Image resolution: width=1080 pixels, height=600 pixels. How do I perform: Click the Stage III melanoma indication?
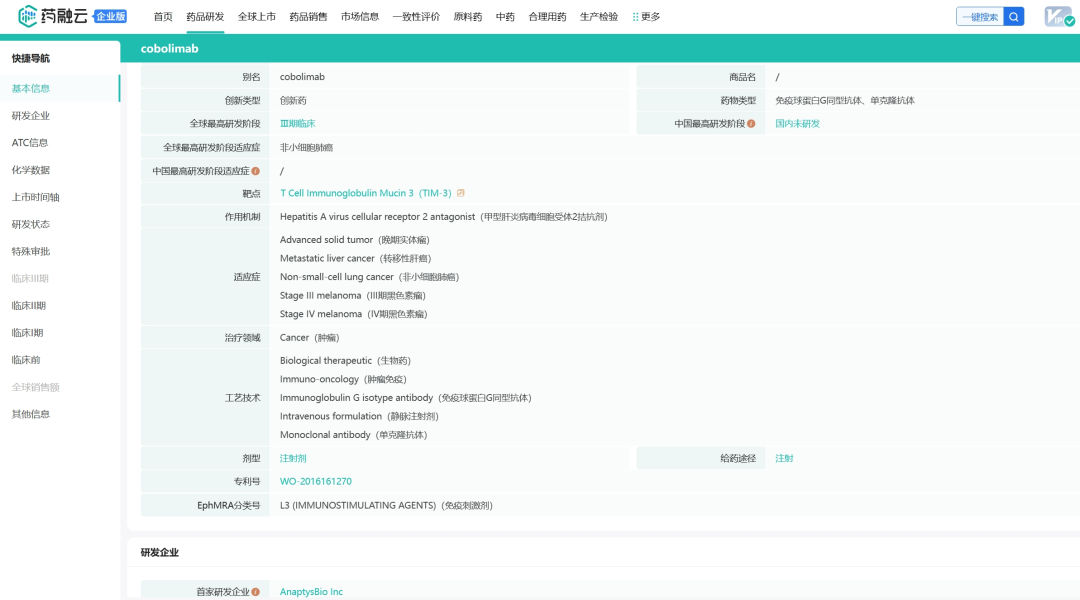point(353,296)
